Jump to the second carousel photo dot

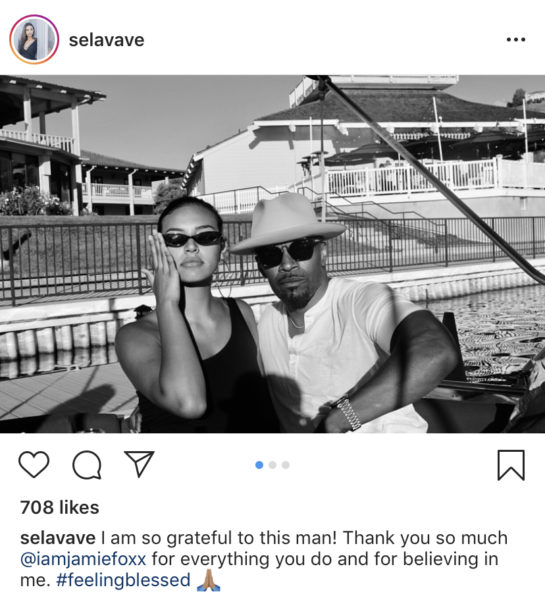(272, 465)
